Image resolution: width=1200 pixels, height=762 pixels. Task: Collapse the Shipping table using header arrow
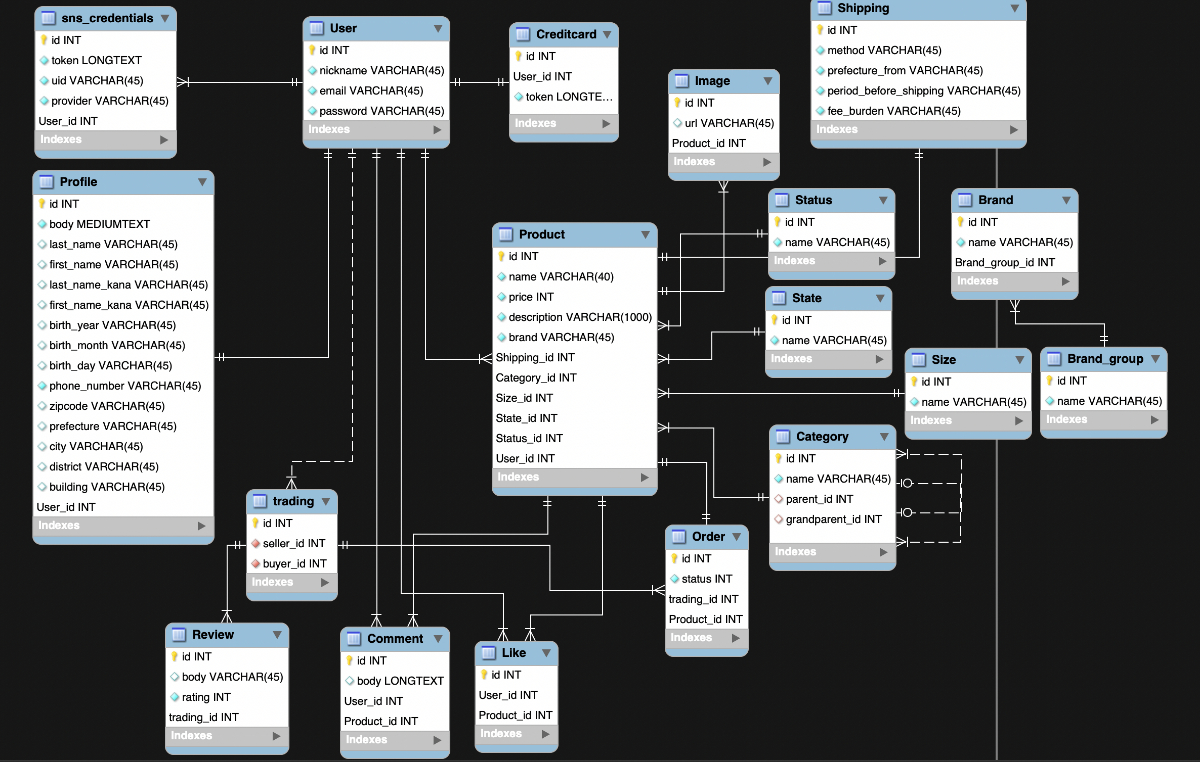point(1015,9)
